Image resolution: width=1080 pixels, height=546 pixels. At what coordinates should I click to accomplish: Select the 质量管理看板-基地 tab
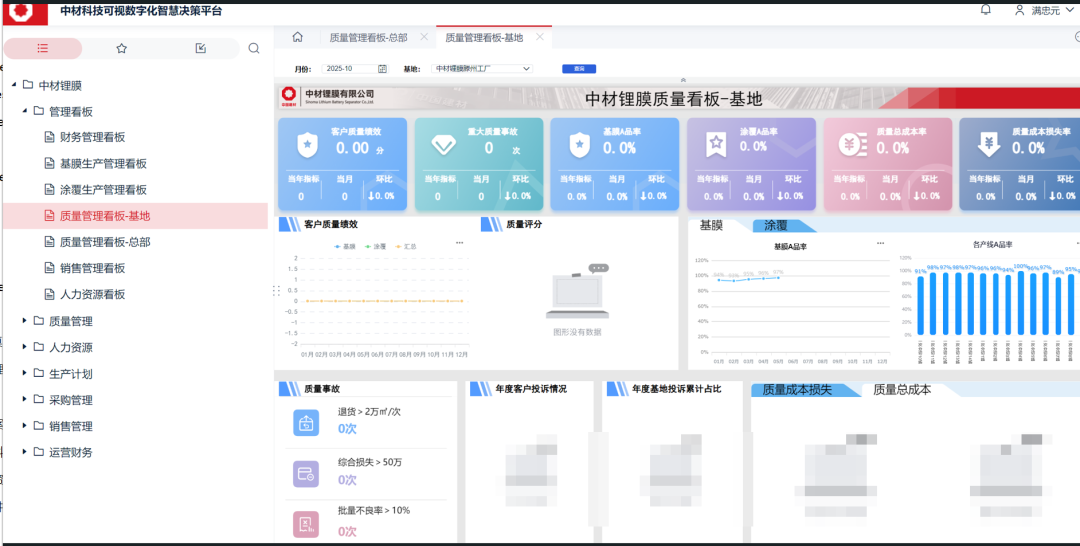(x=484, y=38)
